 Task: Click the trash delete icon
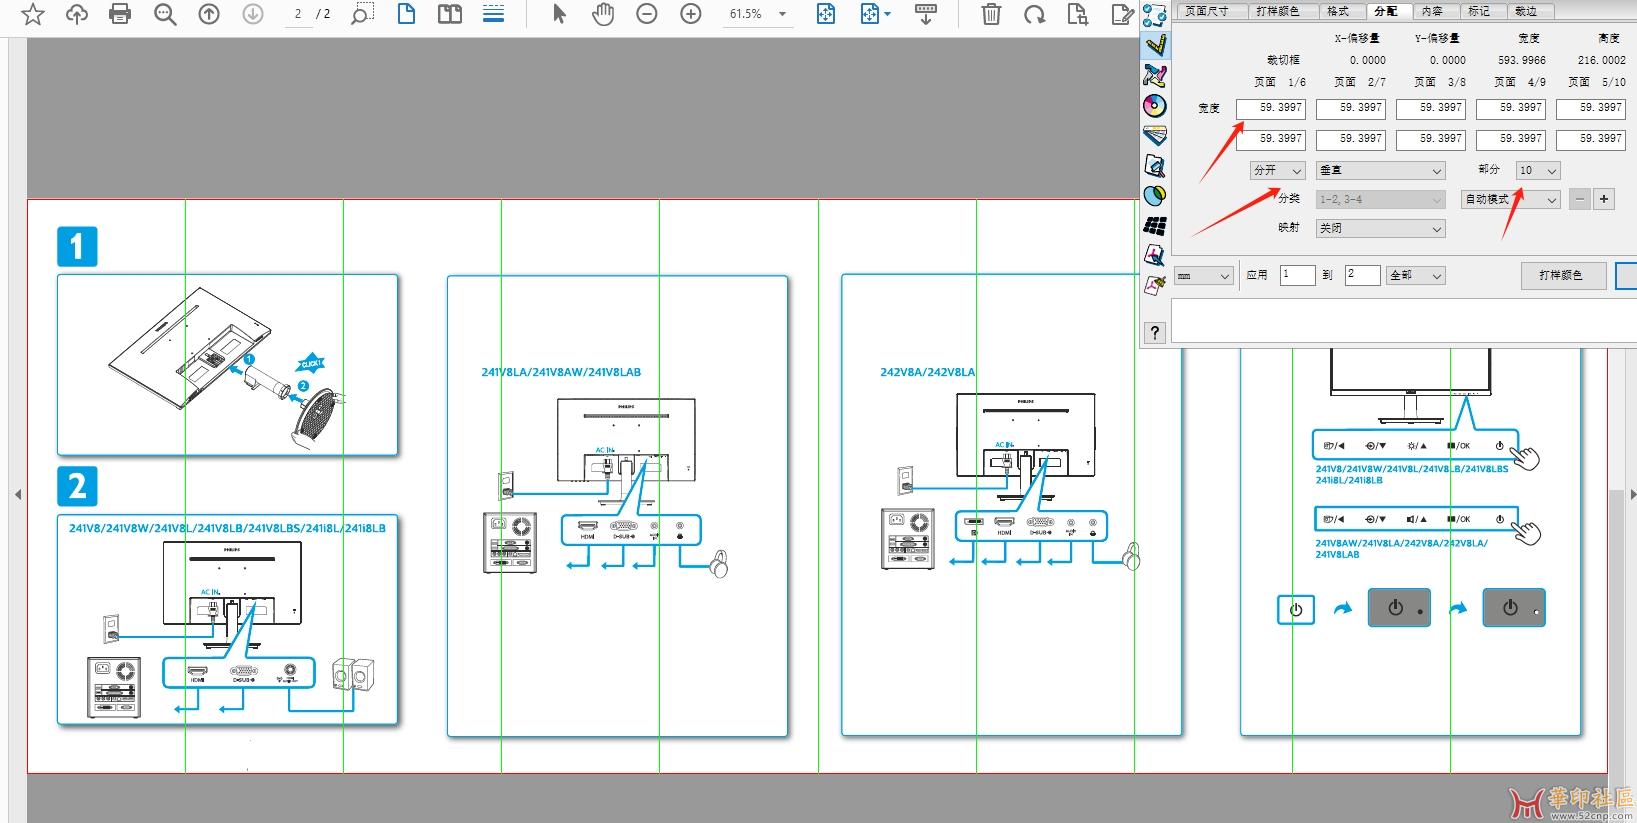click(991, 14)
